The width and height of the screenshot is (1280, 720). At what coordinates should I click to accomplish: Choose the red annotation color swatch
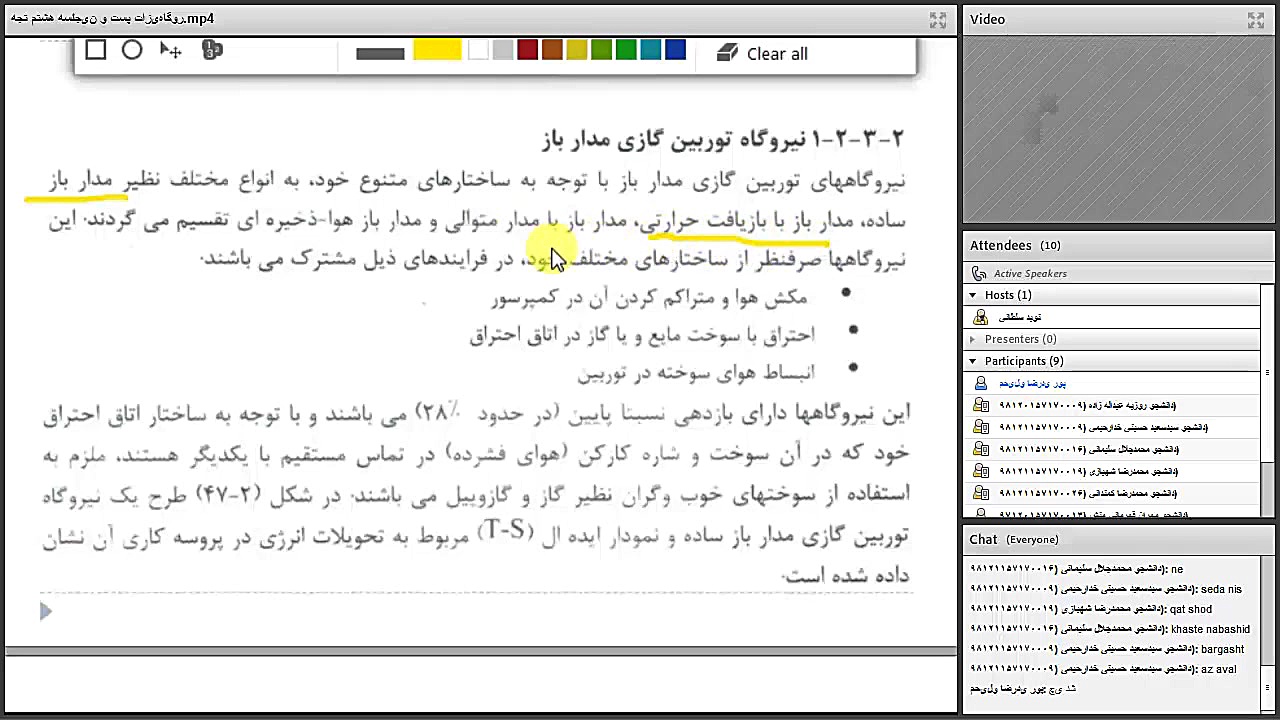tap(527, 50)
